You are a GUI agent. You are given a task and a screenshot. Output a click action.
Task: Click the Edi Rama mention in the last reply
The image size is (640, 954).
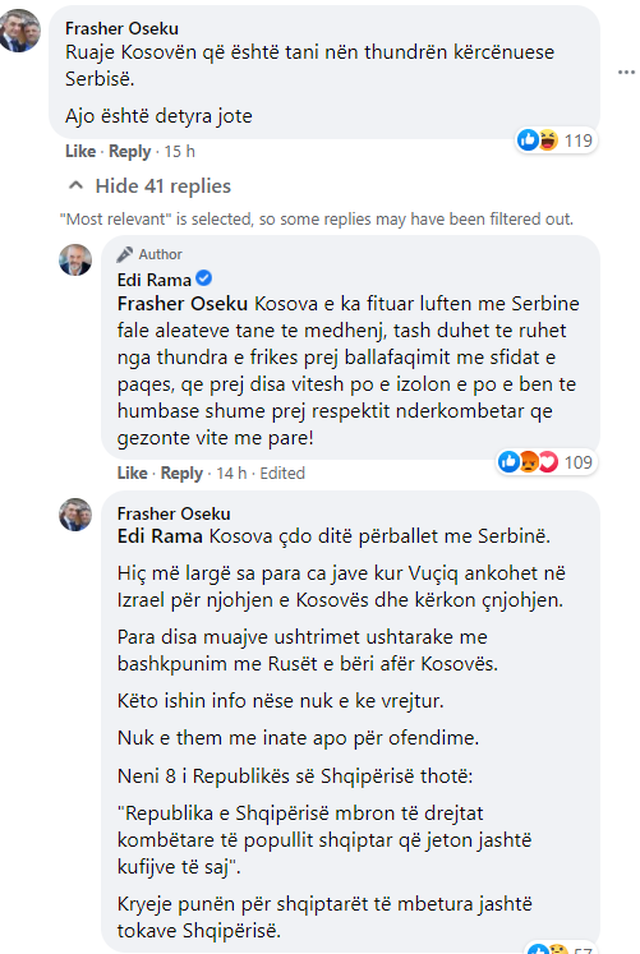[x=160, y=537]
